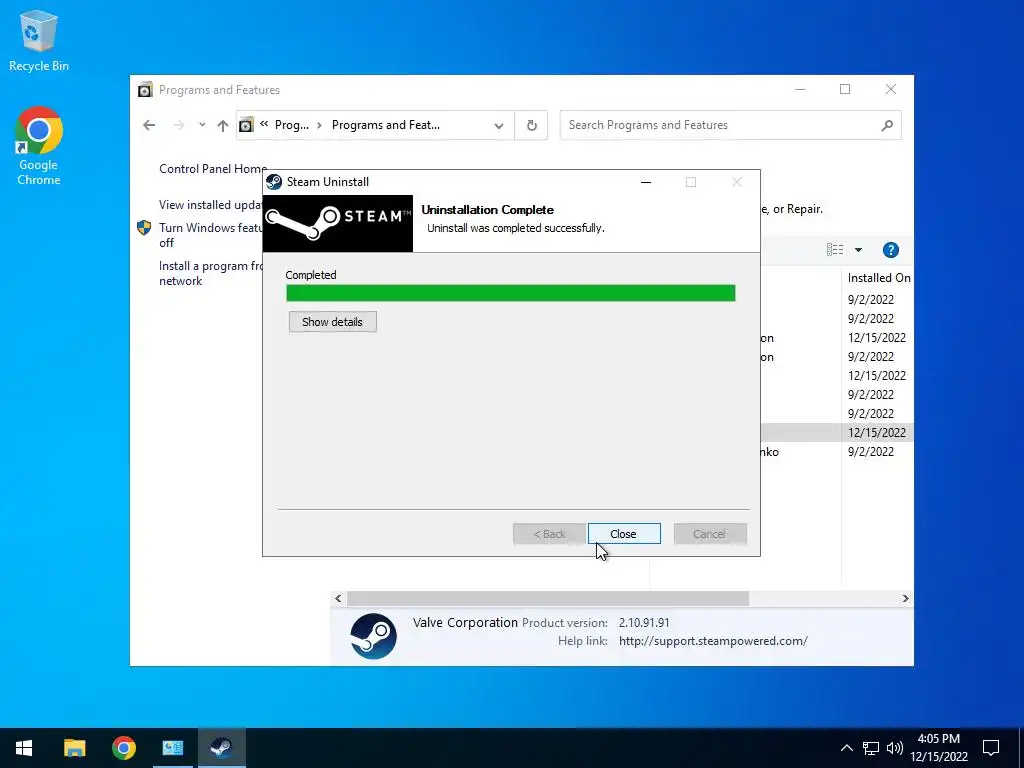This screenshot has height=768, width=1024.
Task: Click the Prog... breadcrumb in address bar
Action: click(x=292, y=125)
